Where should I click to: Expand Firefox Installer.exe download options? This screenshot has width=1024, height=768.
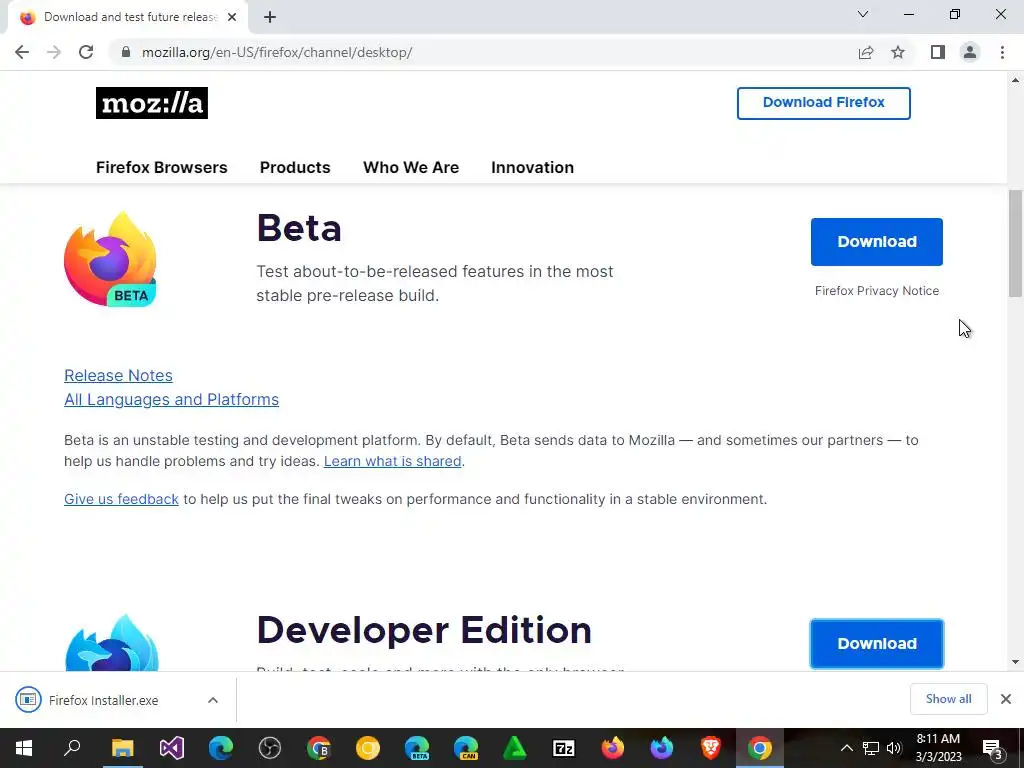pos(213,700)
